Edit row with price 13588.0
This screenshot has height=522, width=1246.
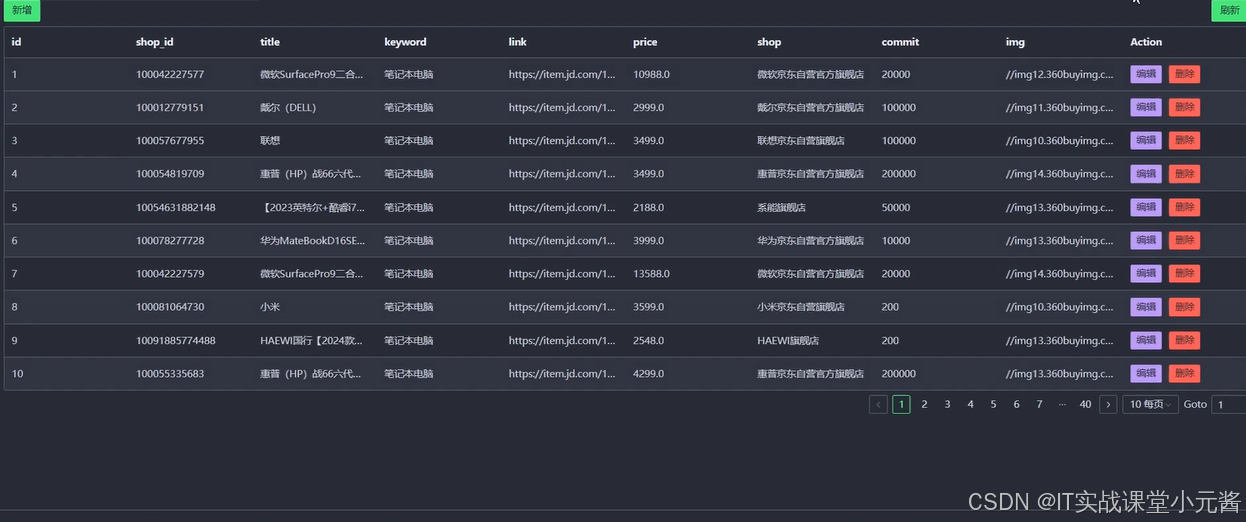pyautogui.click(x=1146, y=273)
